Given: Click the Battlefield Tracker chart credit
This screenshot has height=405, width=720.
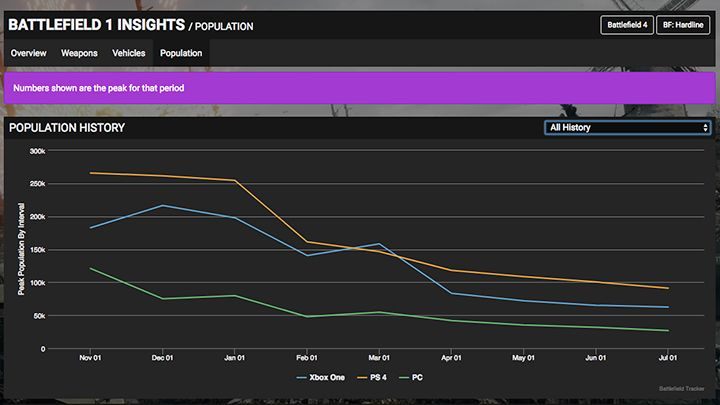Looking at the screenshot, I should tap(682, 387).
